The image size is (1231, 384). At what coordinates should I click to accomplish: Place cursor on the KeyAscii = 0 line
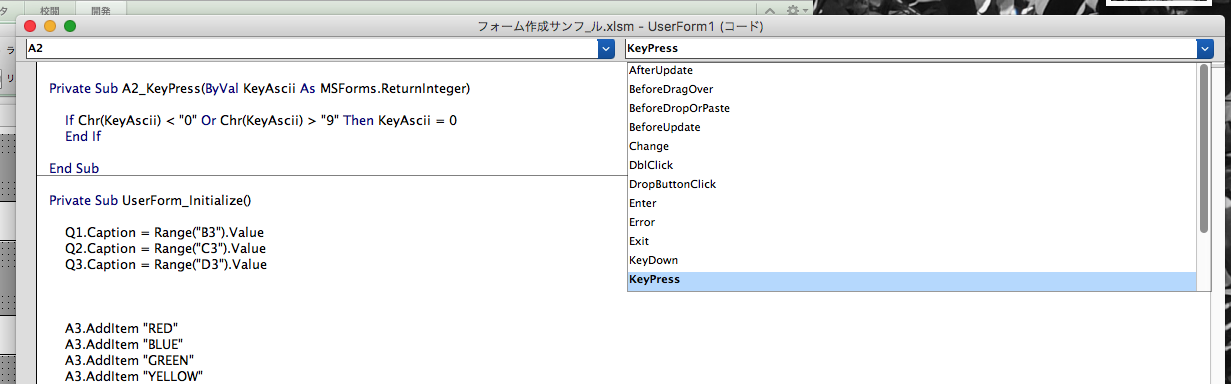click(x=261, y=120)
